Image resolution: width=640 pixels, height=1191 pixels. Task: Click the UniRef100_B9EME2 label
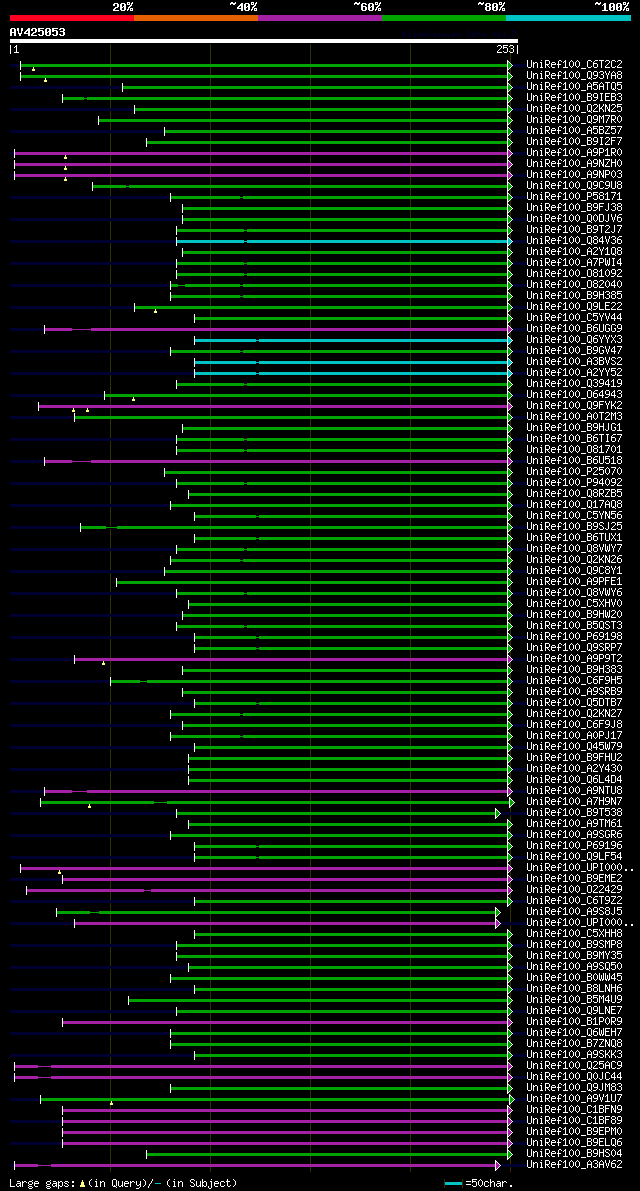tap(574, 880)
